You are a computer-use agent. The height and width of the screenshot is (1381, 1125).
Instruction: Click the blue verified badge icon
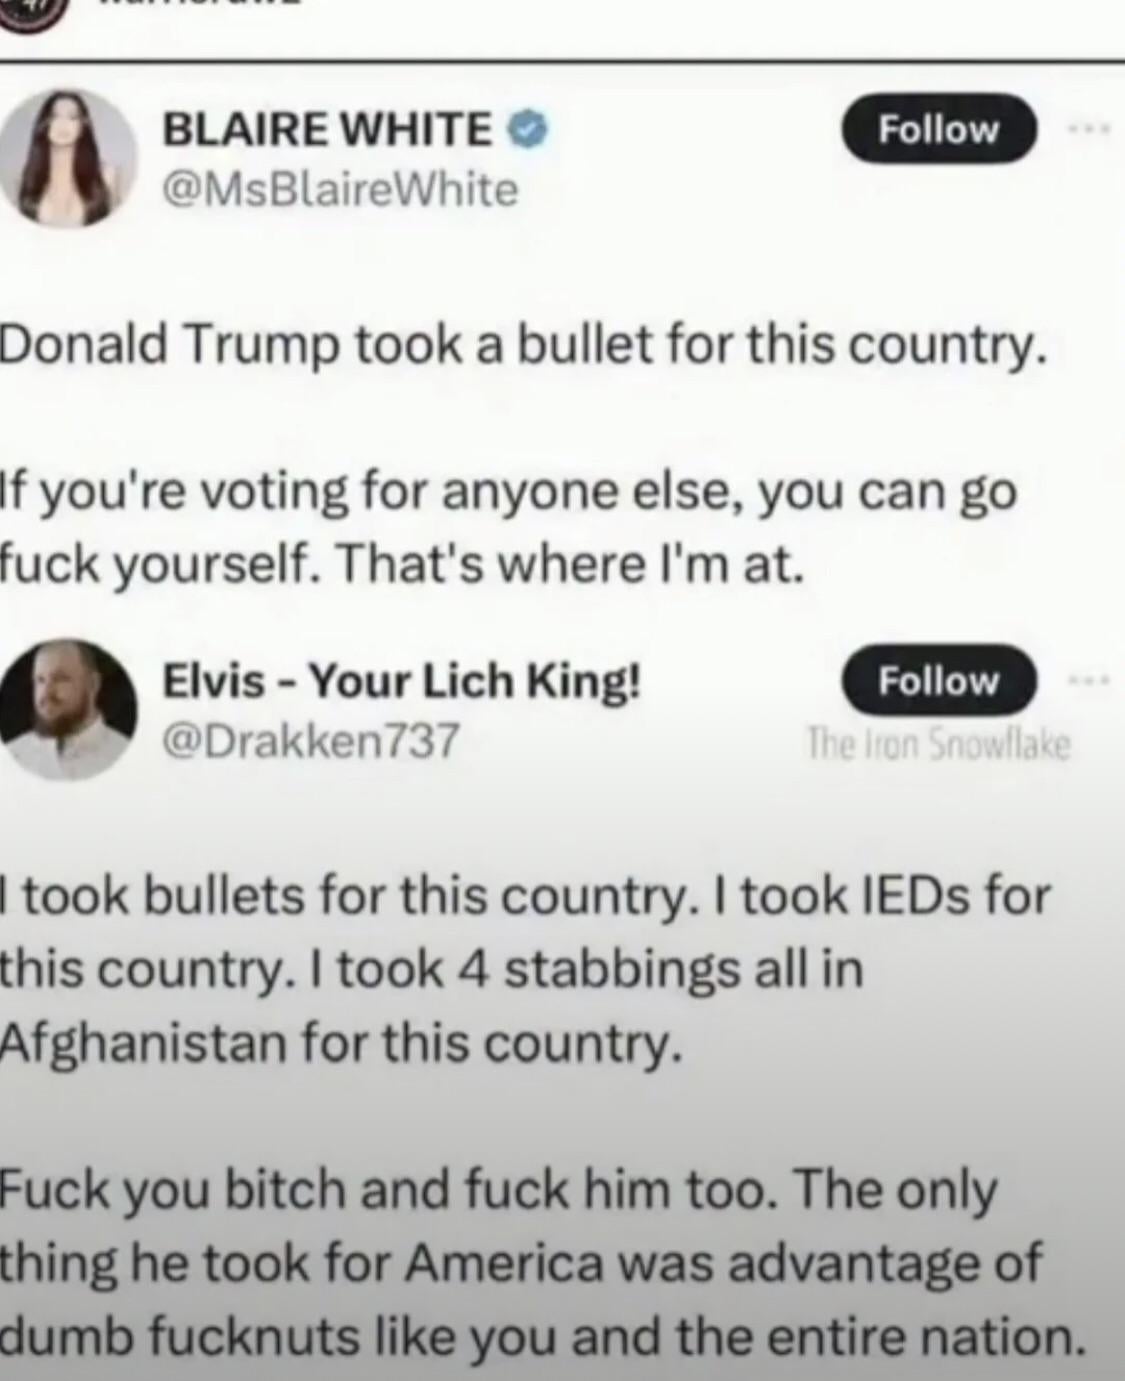coord(531,129)
